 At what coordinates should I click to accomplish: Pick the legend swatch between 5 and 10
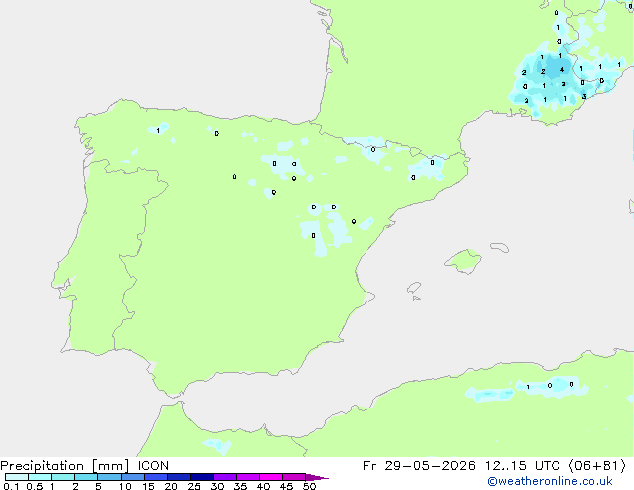109,477
